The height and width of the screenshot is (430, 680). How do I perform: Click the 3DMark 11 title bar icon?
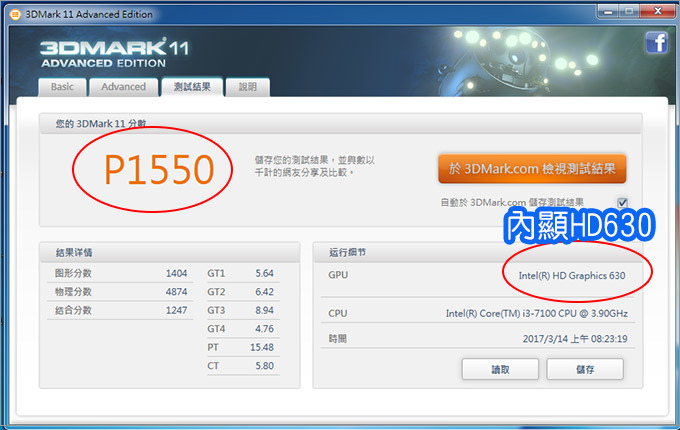point(15,15)
